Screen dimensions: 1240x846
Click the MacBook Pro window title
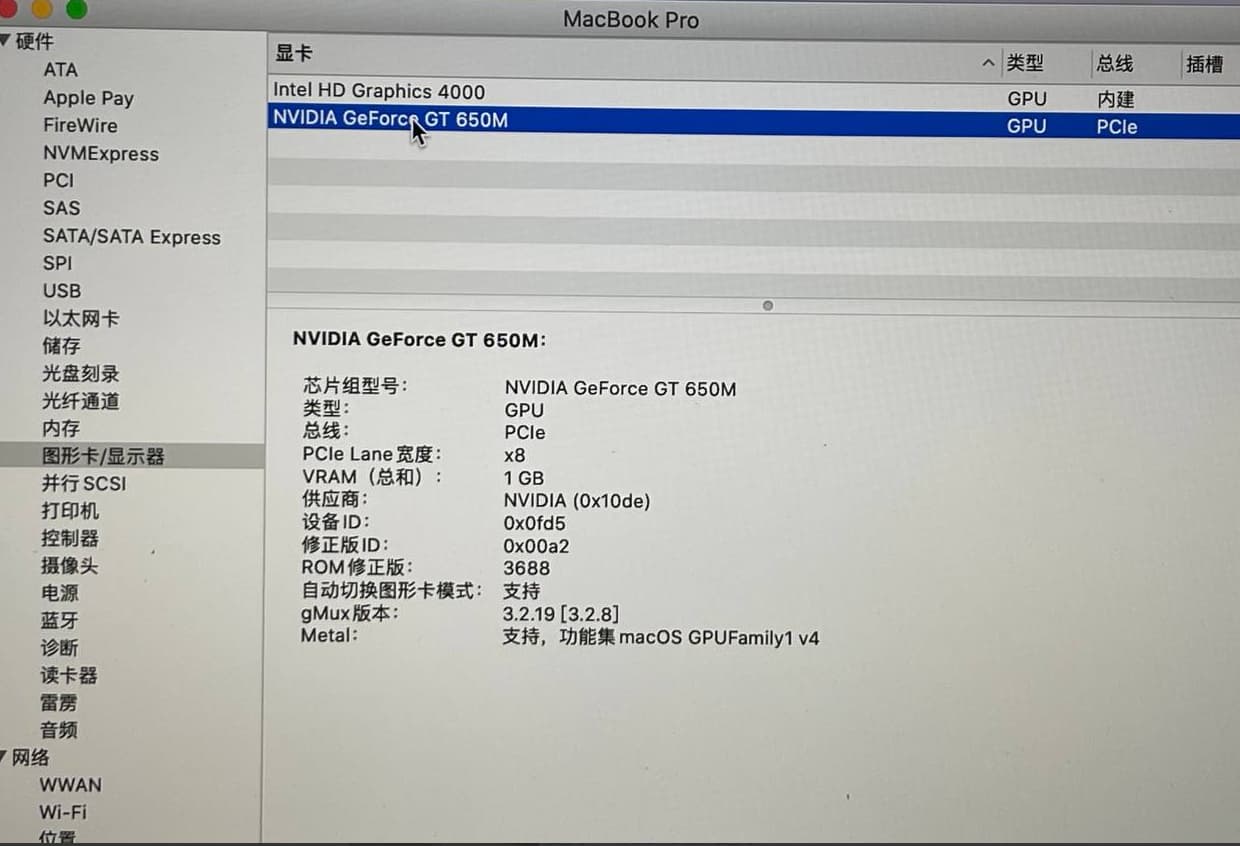631,19
